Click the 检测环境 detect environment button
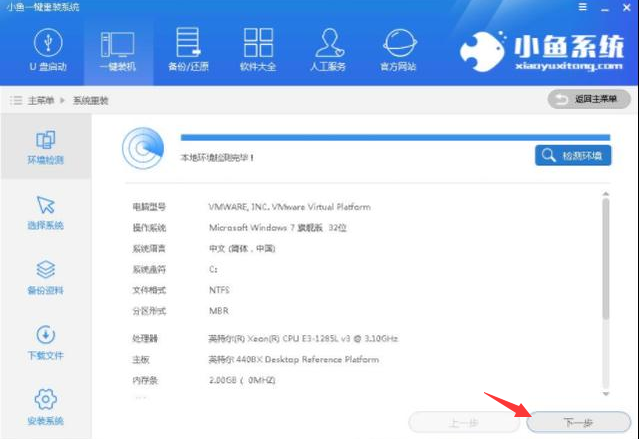The height and width of the screenshot is (439, 639). tap(573, 156)
